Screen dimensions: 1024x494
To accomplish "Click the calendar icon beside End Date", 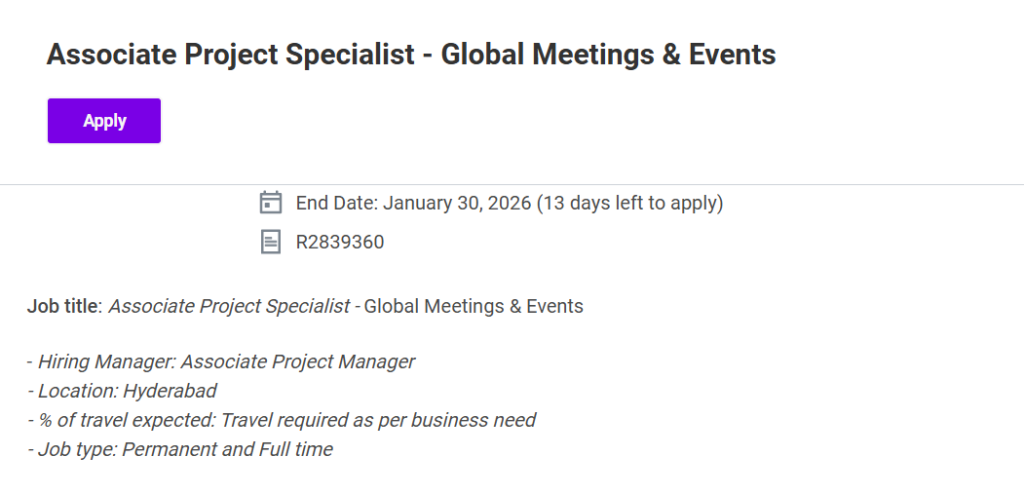I will pos(270,203).
